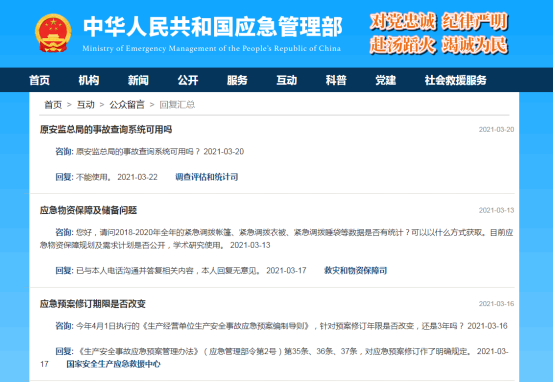Click the 调查评估和统计司 department link
The image size is (554, 383).
tap(207, 177)
